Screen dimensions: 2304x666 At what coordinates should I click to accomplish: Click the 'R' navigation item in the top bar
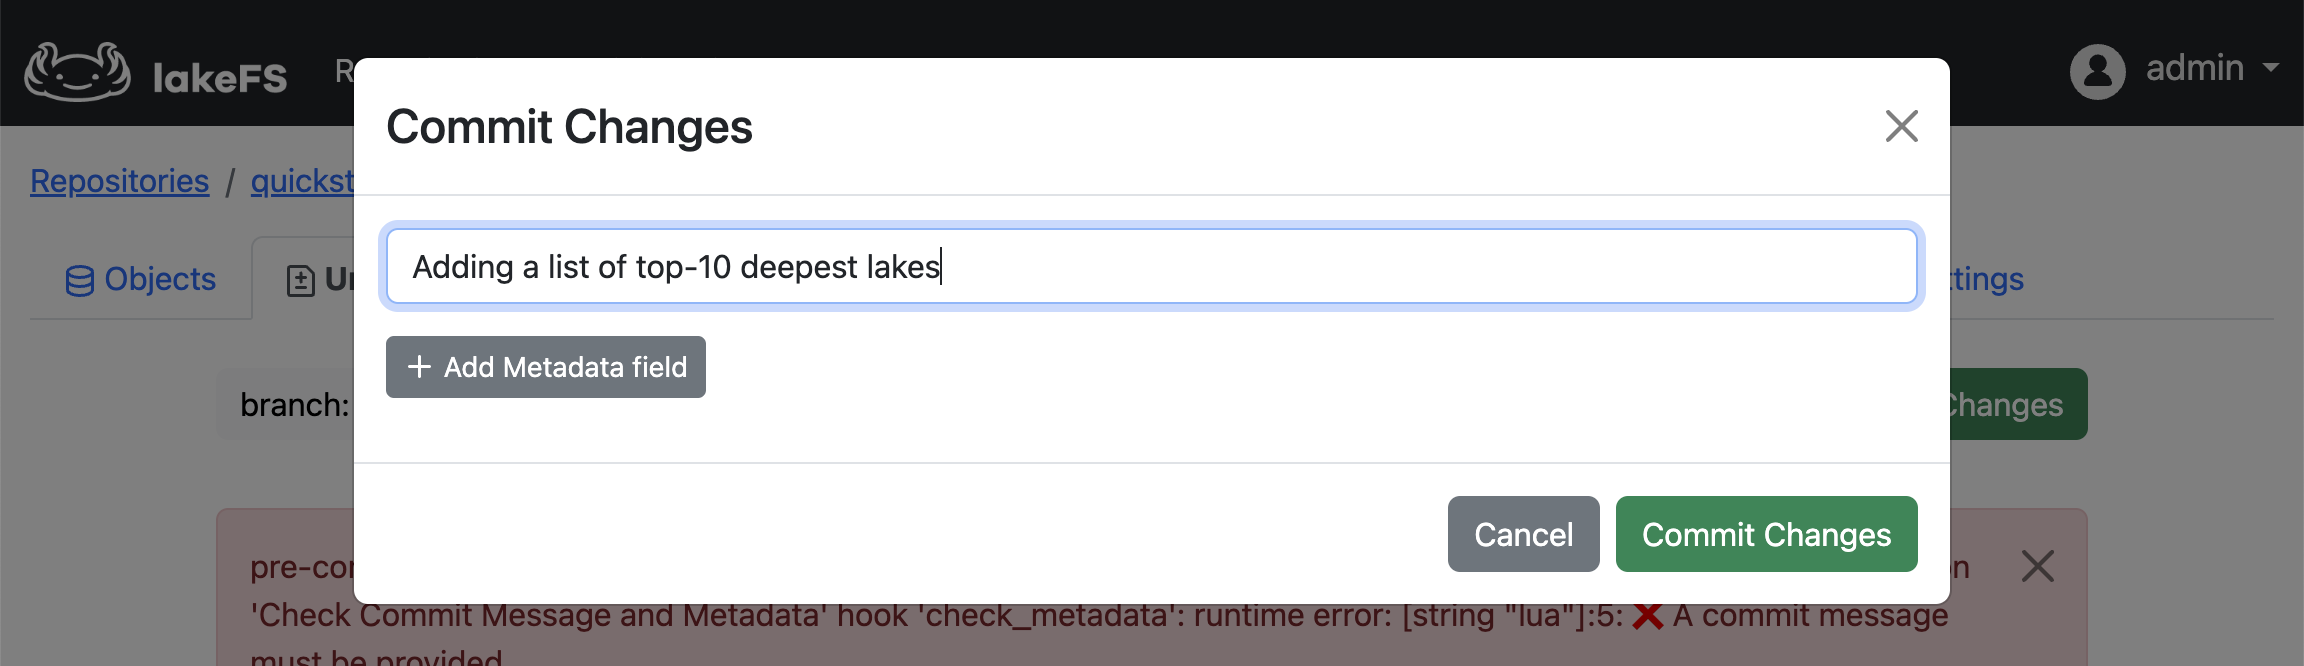(344, 70)
